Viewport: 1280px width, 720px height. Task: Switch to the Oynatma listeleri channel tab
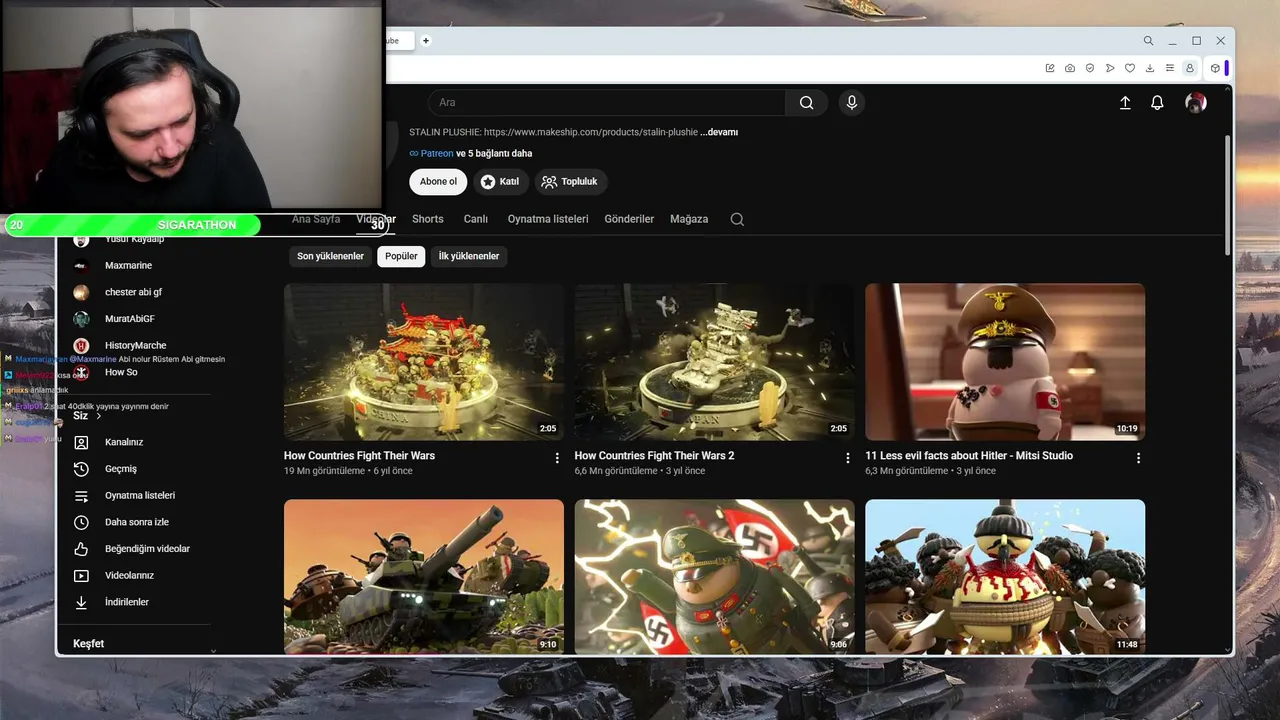(x=548, y=219)
